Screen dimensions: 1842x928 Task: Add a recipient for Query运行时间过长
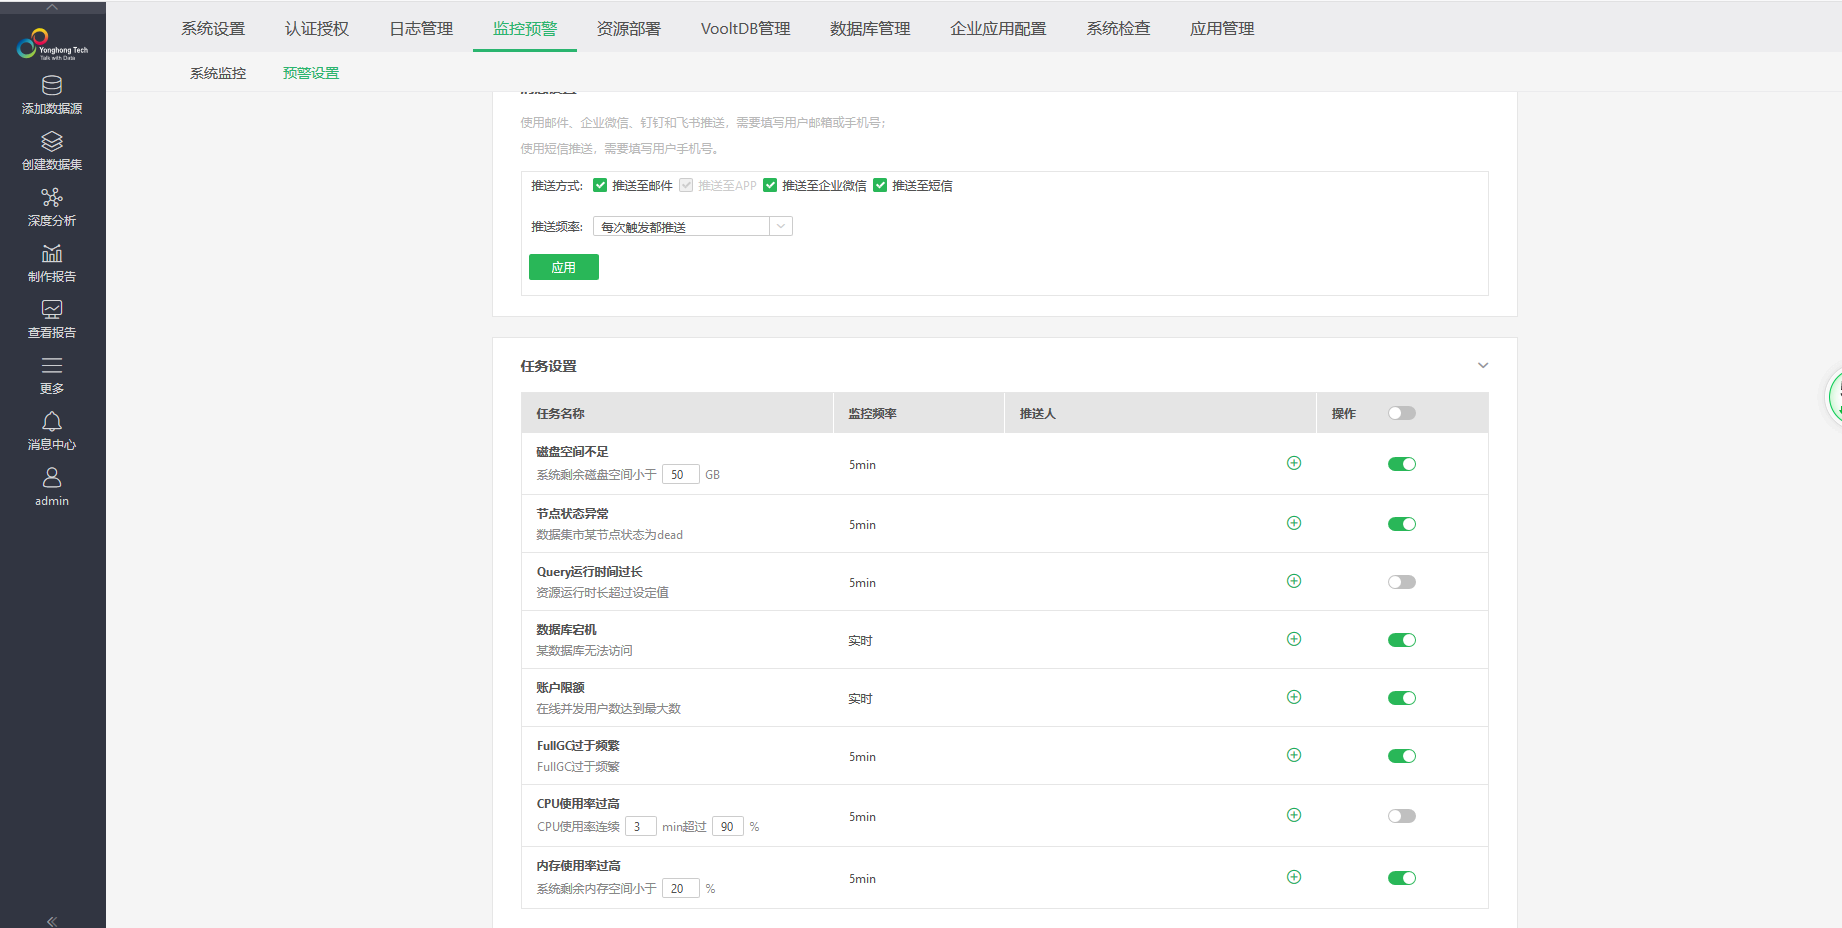[x=1294, y=581]
